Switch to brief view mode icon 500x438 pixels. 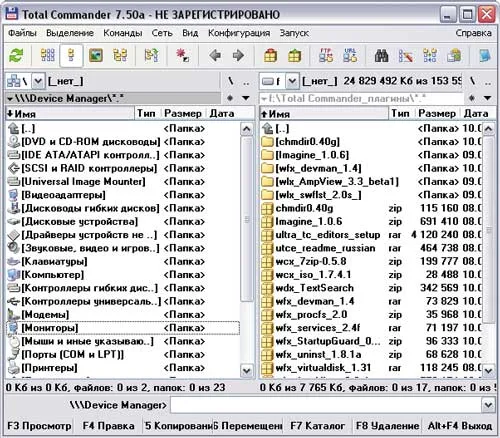point(48,55)
